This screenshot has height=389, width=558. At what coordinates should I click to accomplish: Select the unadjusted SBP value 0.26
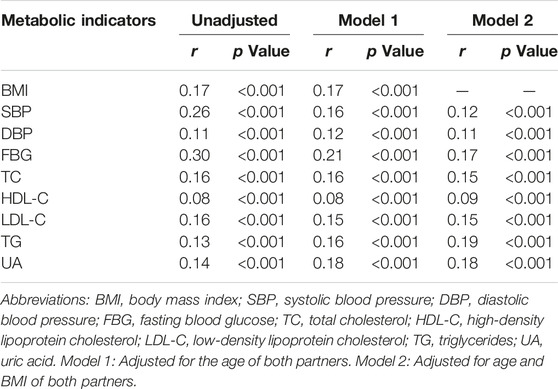(x=195, y=112)
